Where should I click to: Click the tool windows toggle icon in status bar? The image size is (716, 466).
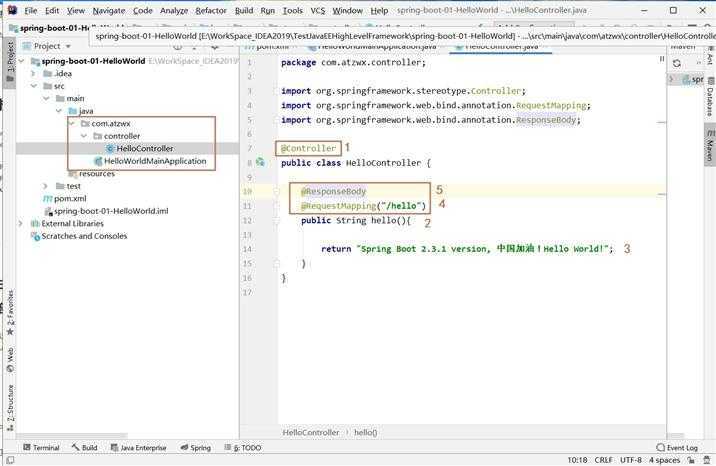pos(10,460)
